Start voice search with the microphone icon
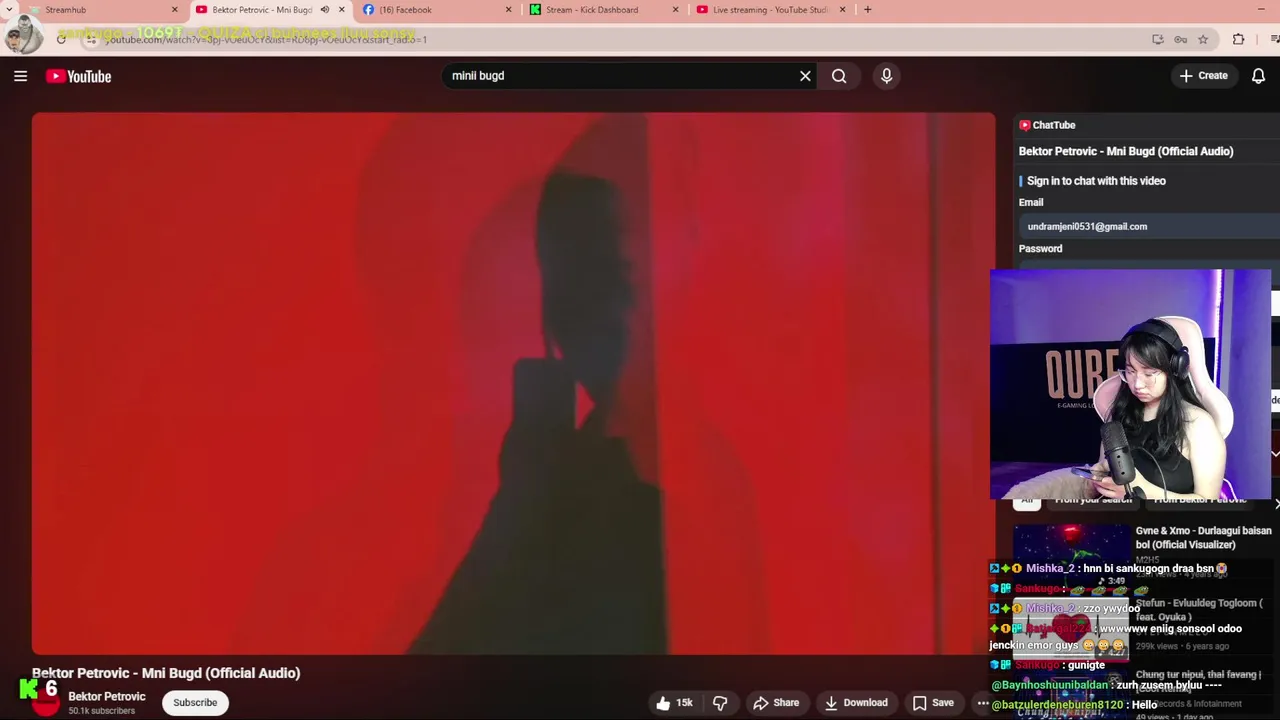The image size is (1280, 720). (x=886, y=76)
